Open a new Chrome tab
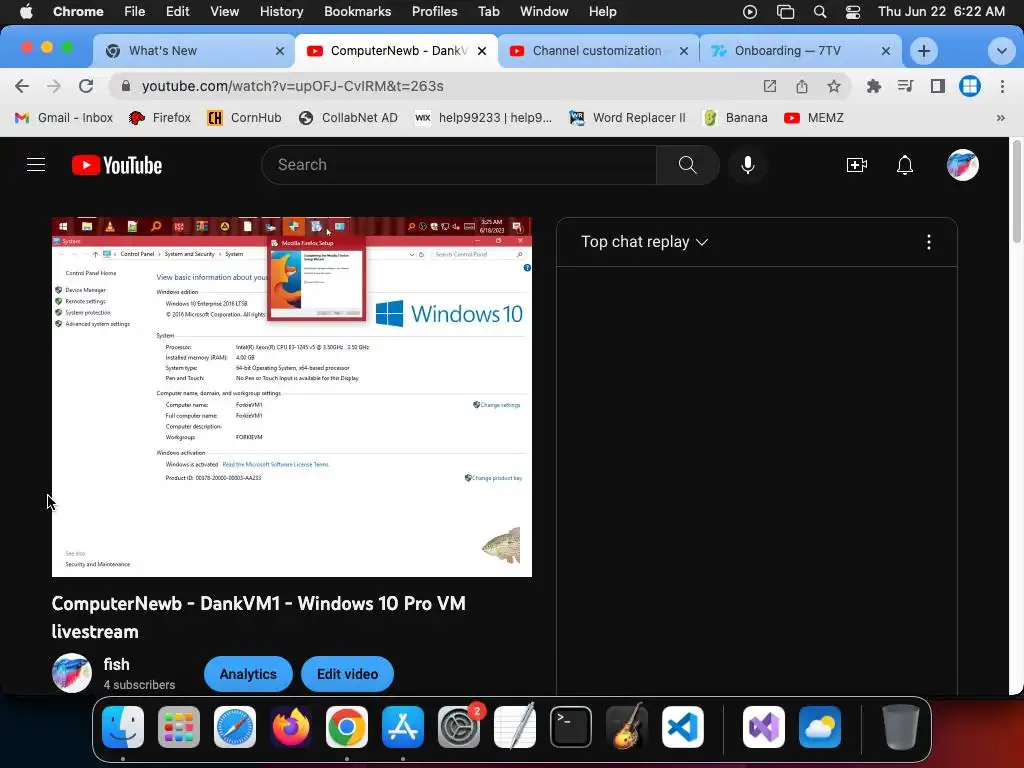 click(923, 51)
